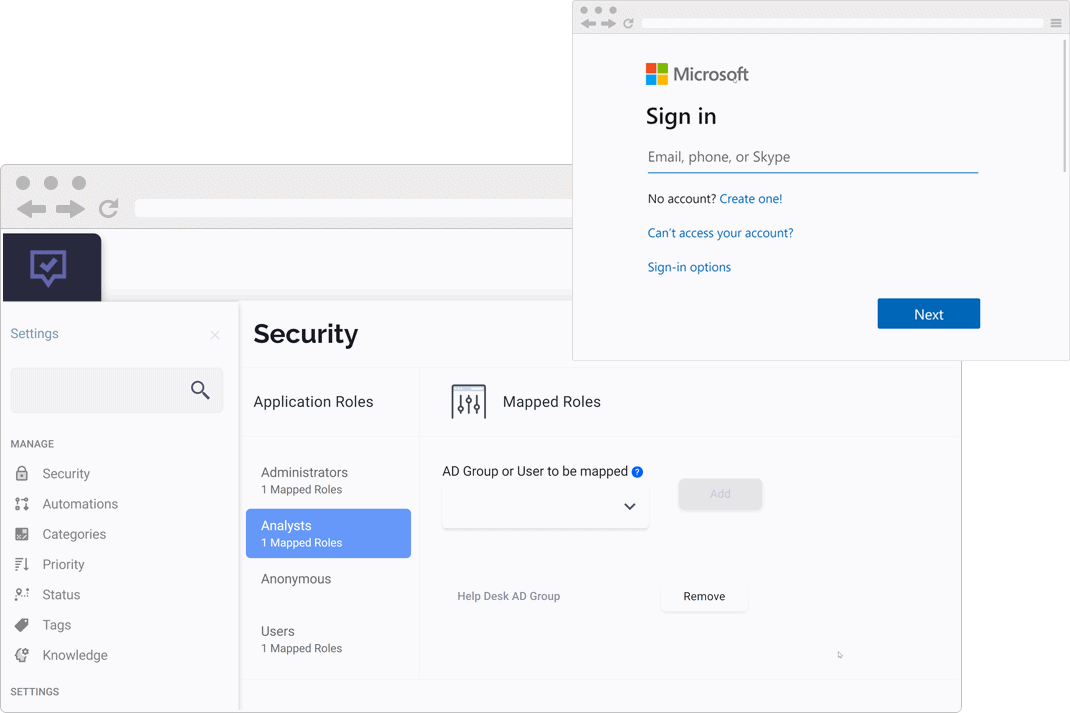Click the Tags icon in sidebar
The image size is (1070, 713).
coord(22,624)
